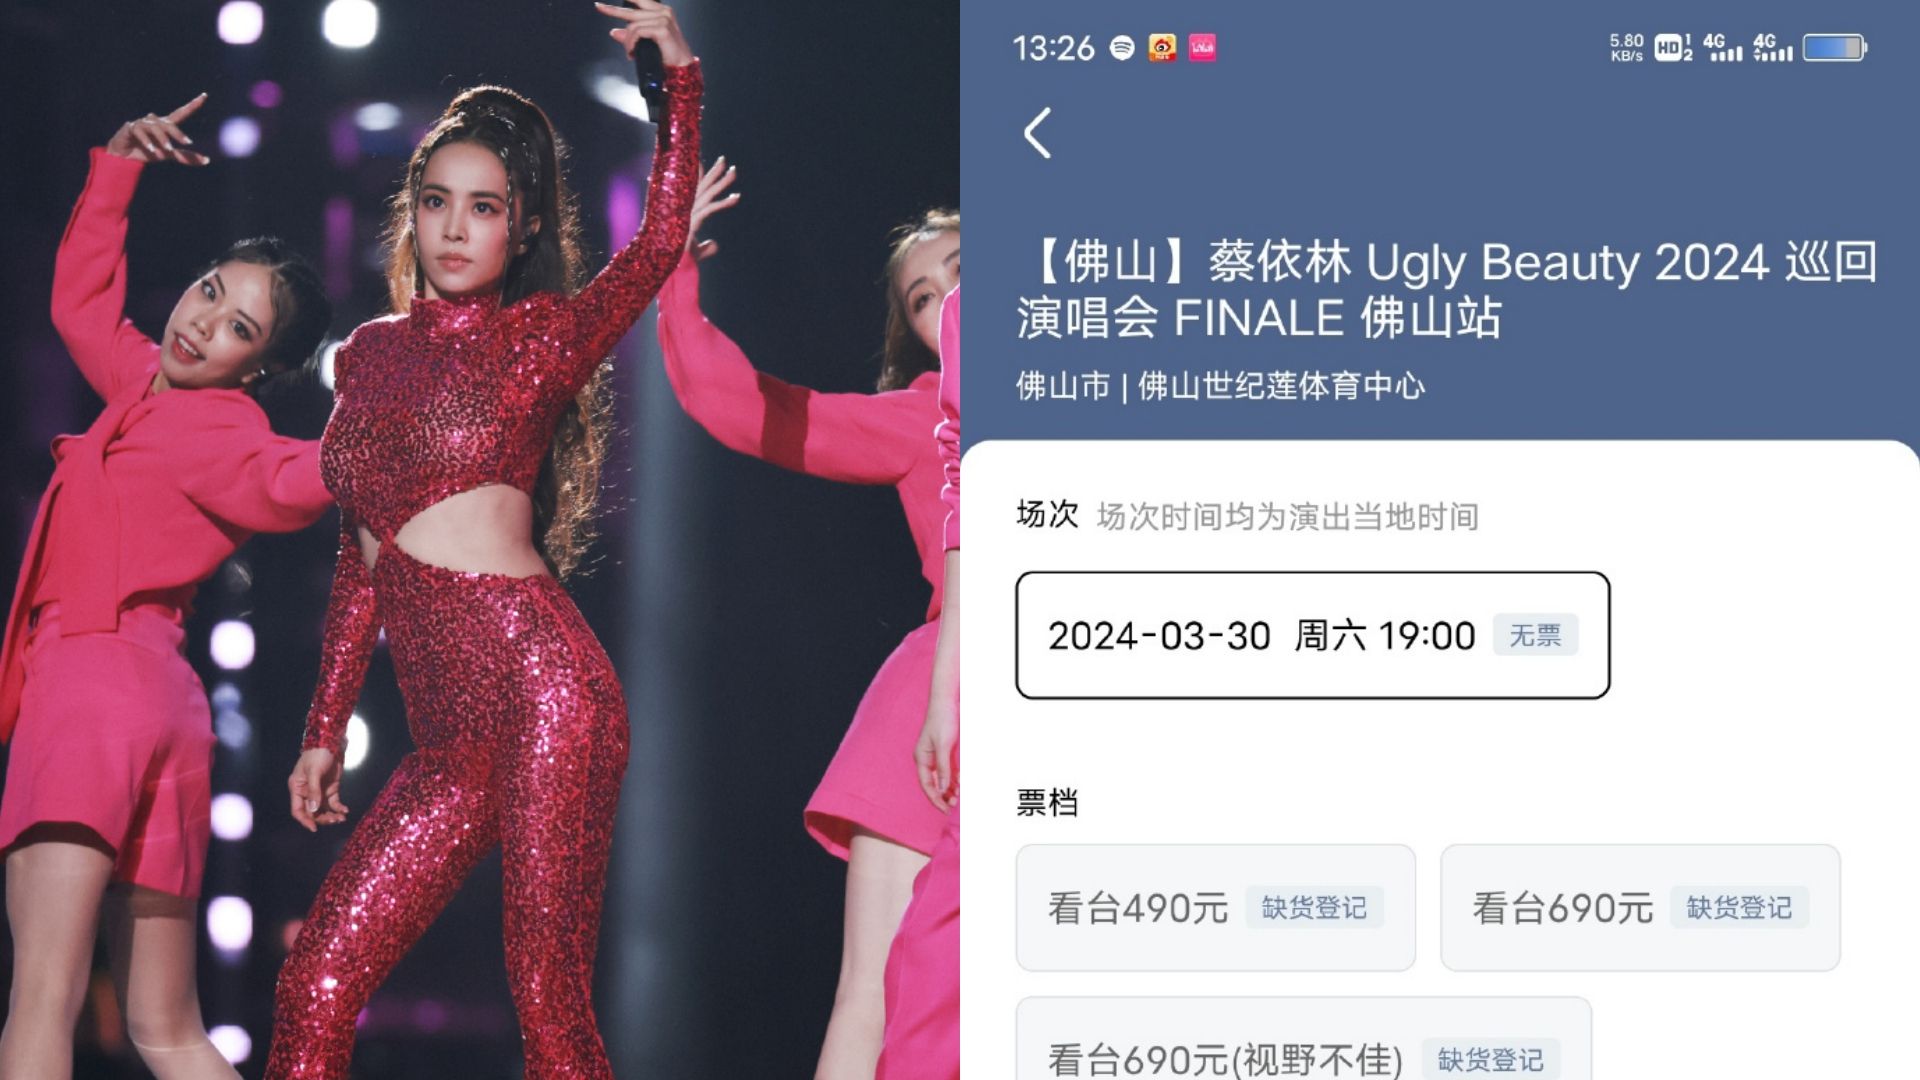Tap the Spotify status bar icon
This screenshot has width=1920, height=1080.
1122,47
